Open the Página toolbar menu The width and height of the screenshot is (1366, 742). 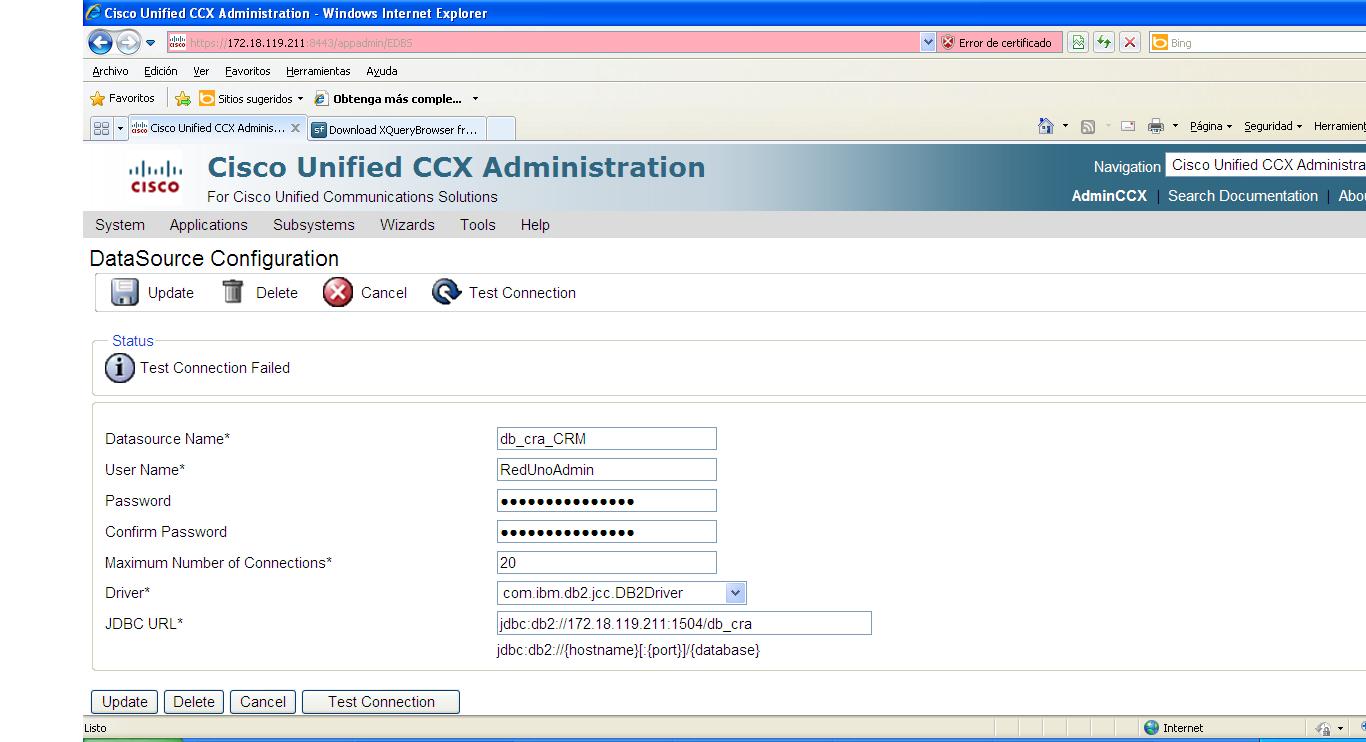[1211, 126]
